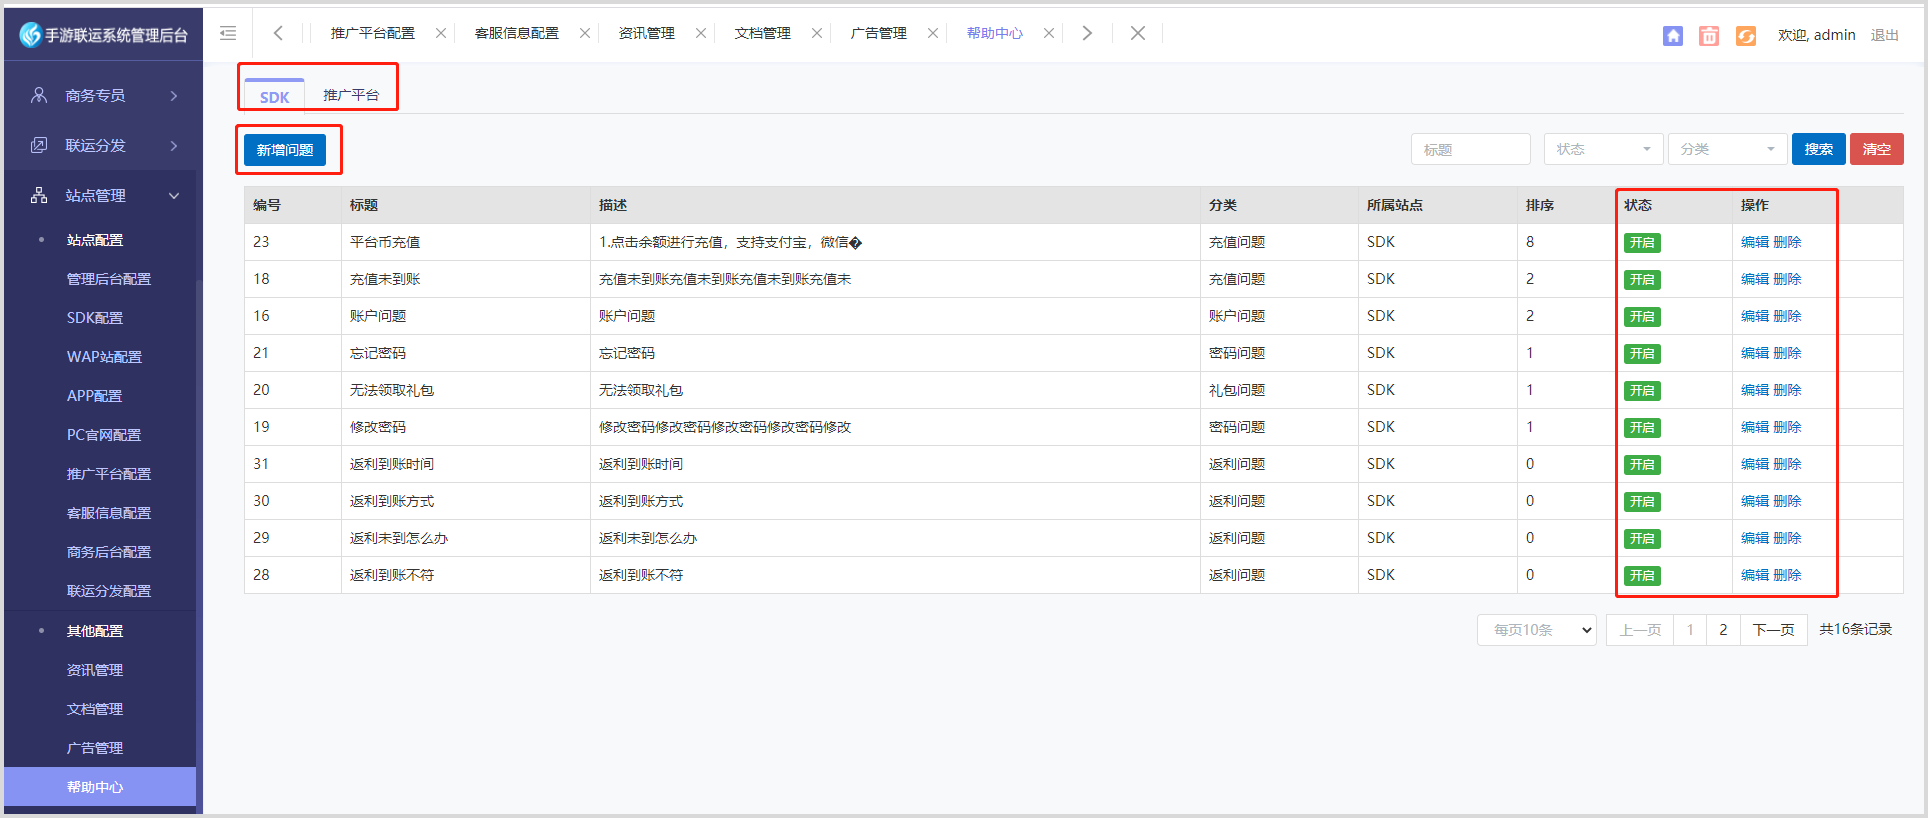Close the 客服信息配置 tab
Screen dimensions: 1930x820
point(585,33)
